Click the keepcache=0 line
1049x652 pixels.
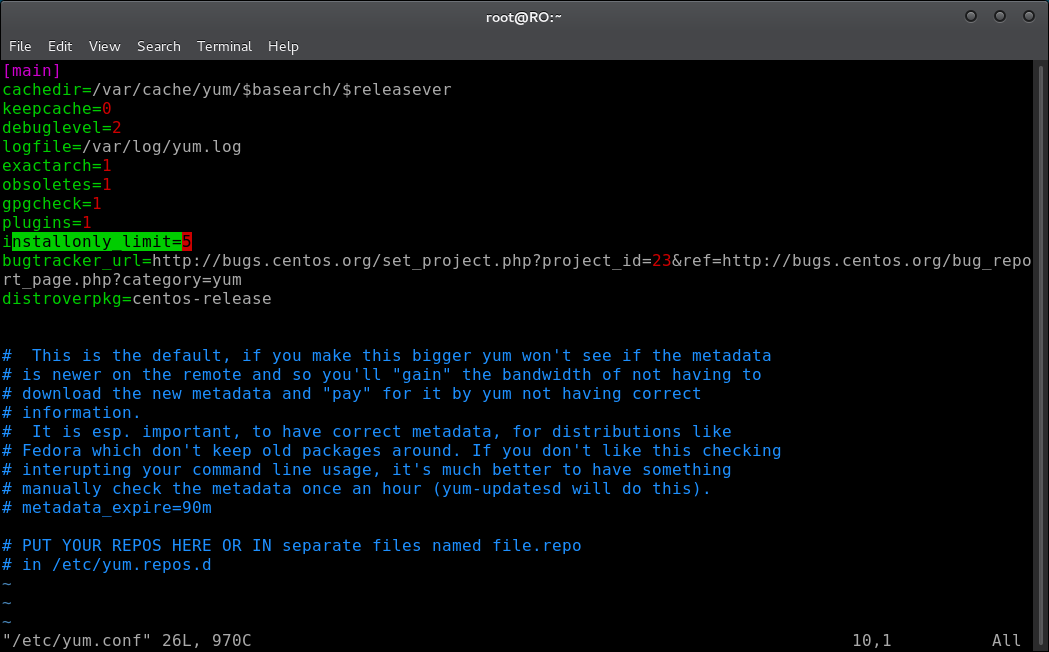[57, 108]
